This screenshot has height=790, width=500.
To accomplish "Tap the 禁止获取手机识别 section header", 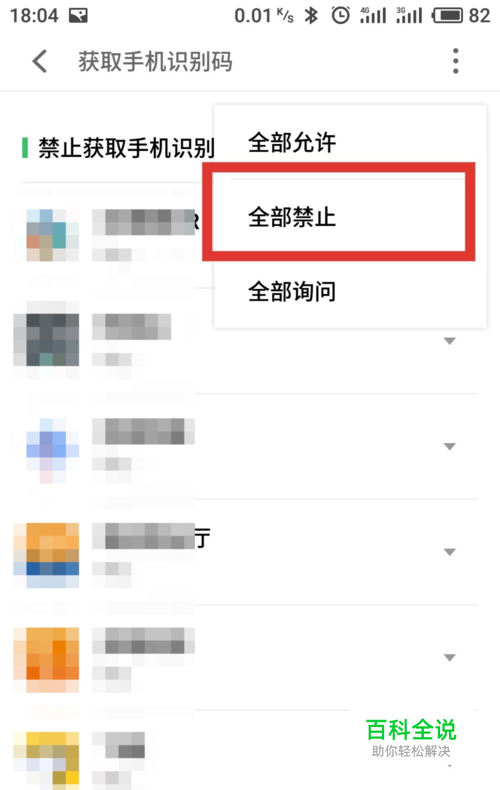I will [x=126, y=148].
